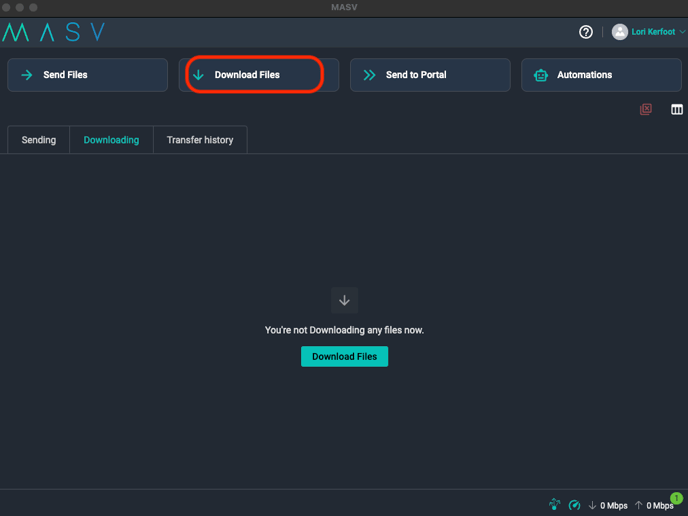Viewport: 688px width, 516px height.
Task: Open the speed limit gauge icon
Action: tap(574, 505)
